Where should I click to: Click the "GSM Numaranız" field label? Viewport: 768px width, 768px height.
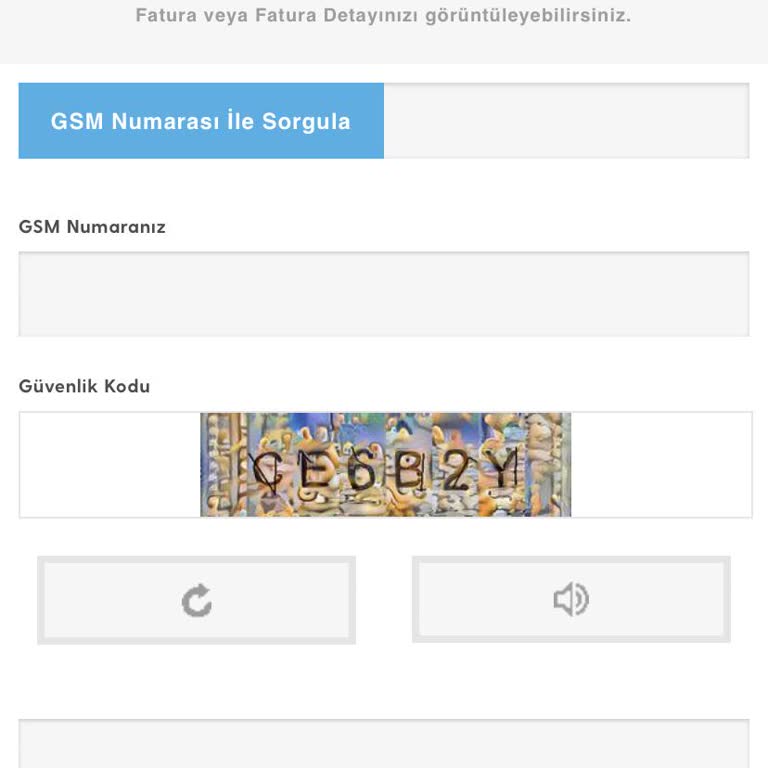tap(92, 227)
